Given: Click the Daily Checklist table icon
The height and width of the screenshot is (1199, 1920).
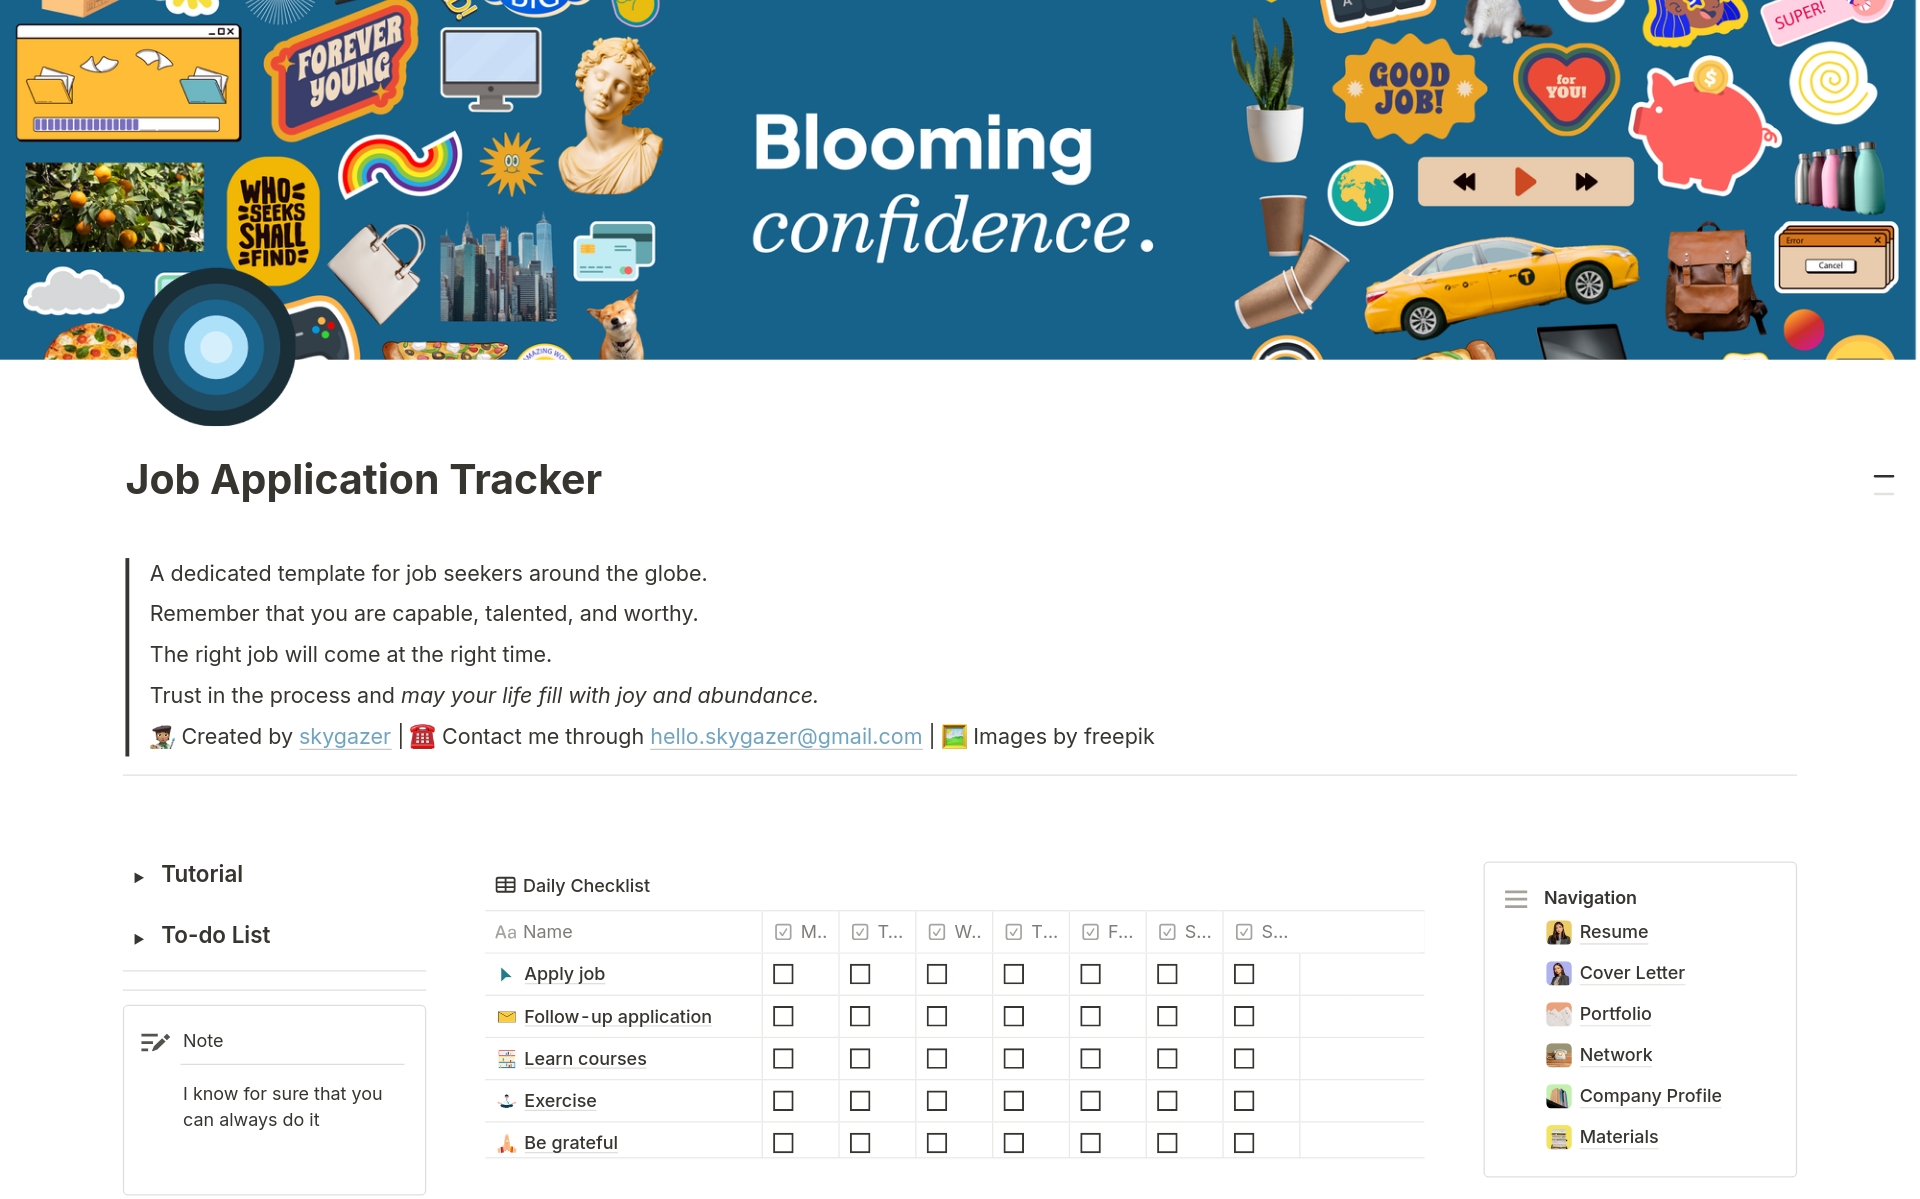Looking at the screenshot, I should (503, 884).
